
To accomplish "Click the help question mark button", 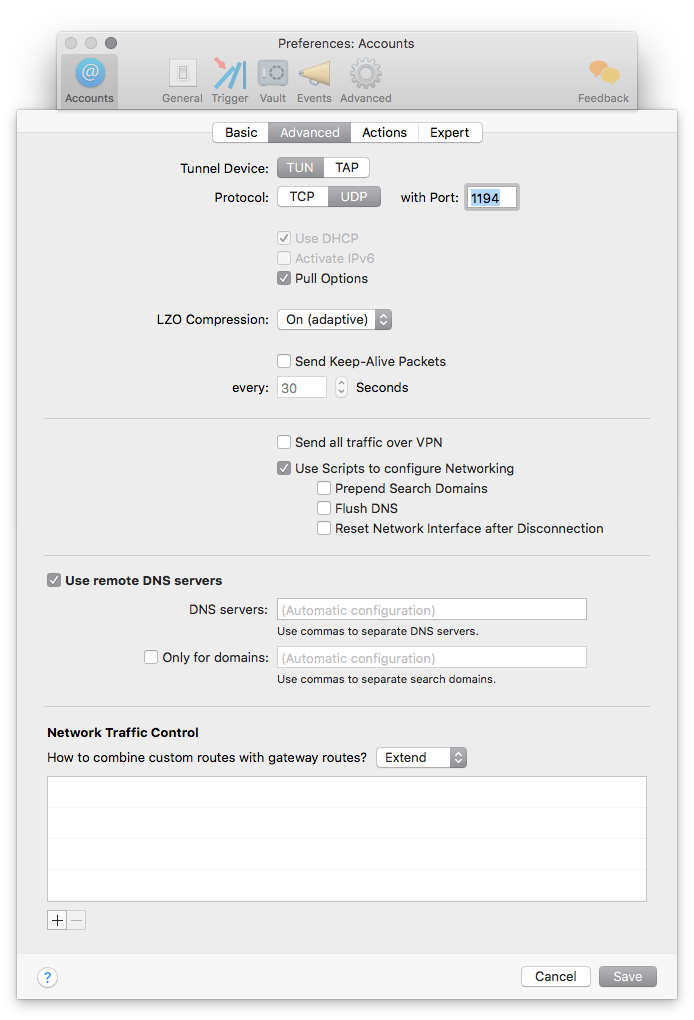I will [48, 977].
